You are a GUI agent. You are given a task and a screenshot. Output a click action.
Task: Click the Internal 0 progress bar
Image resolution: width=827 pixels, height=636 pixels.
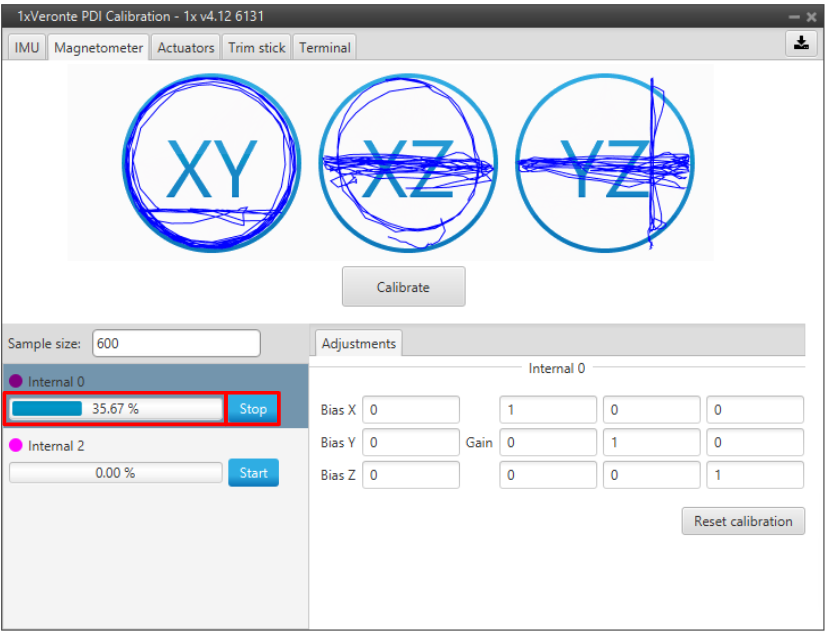[x=116, y=408]
